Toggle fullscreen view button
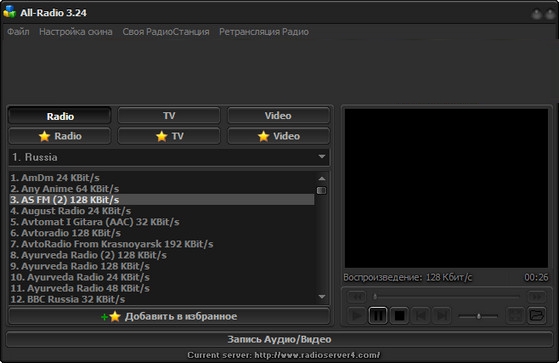The height and width of the screenshot is (363, 559). 516,316
